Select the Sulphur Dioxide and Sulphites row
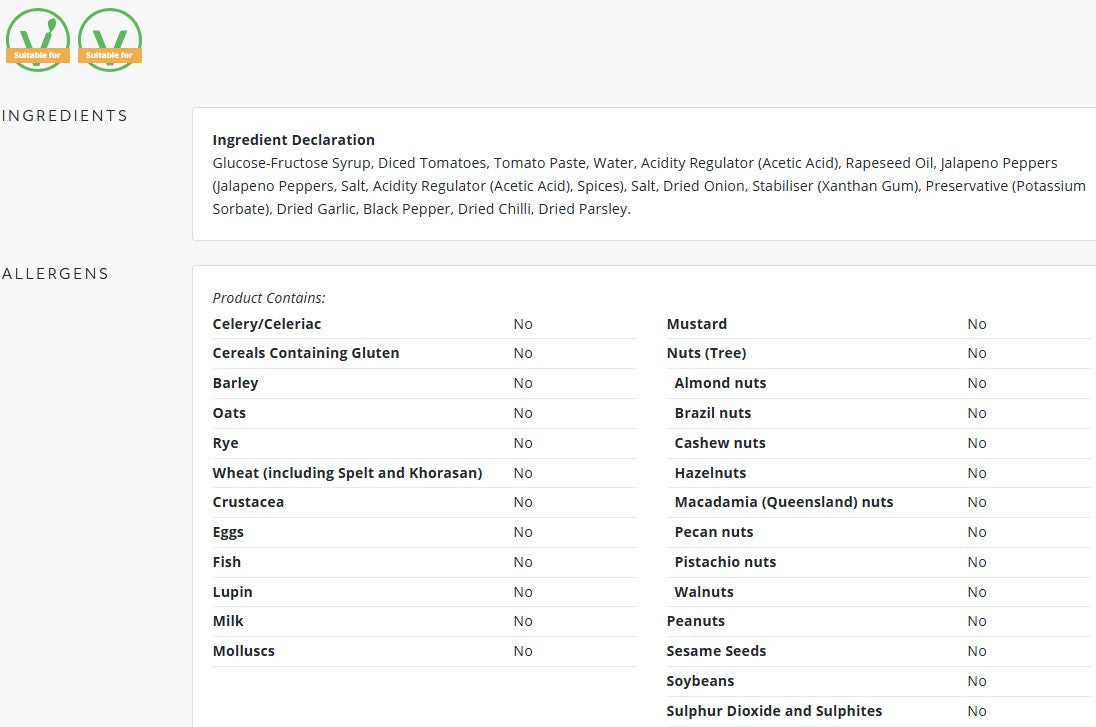The height and width of the screenshot is (727, 1096). [879, 711]
